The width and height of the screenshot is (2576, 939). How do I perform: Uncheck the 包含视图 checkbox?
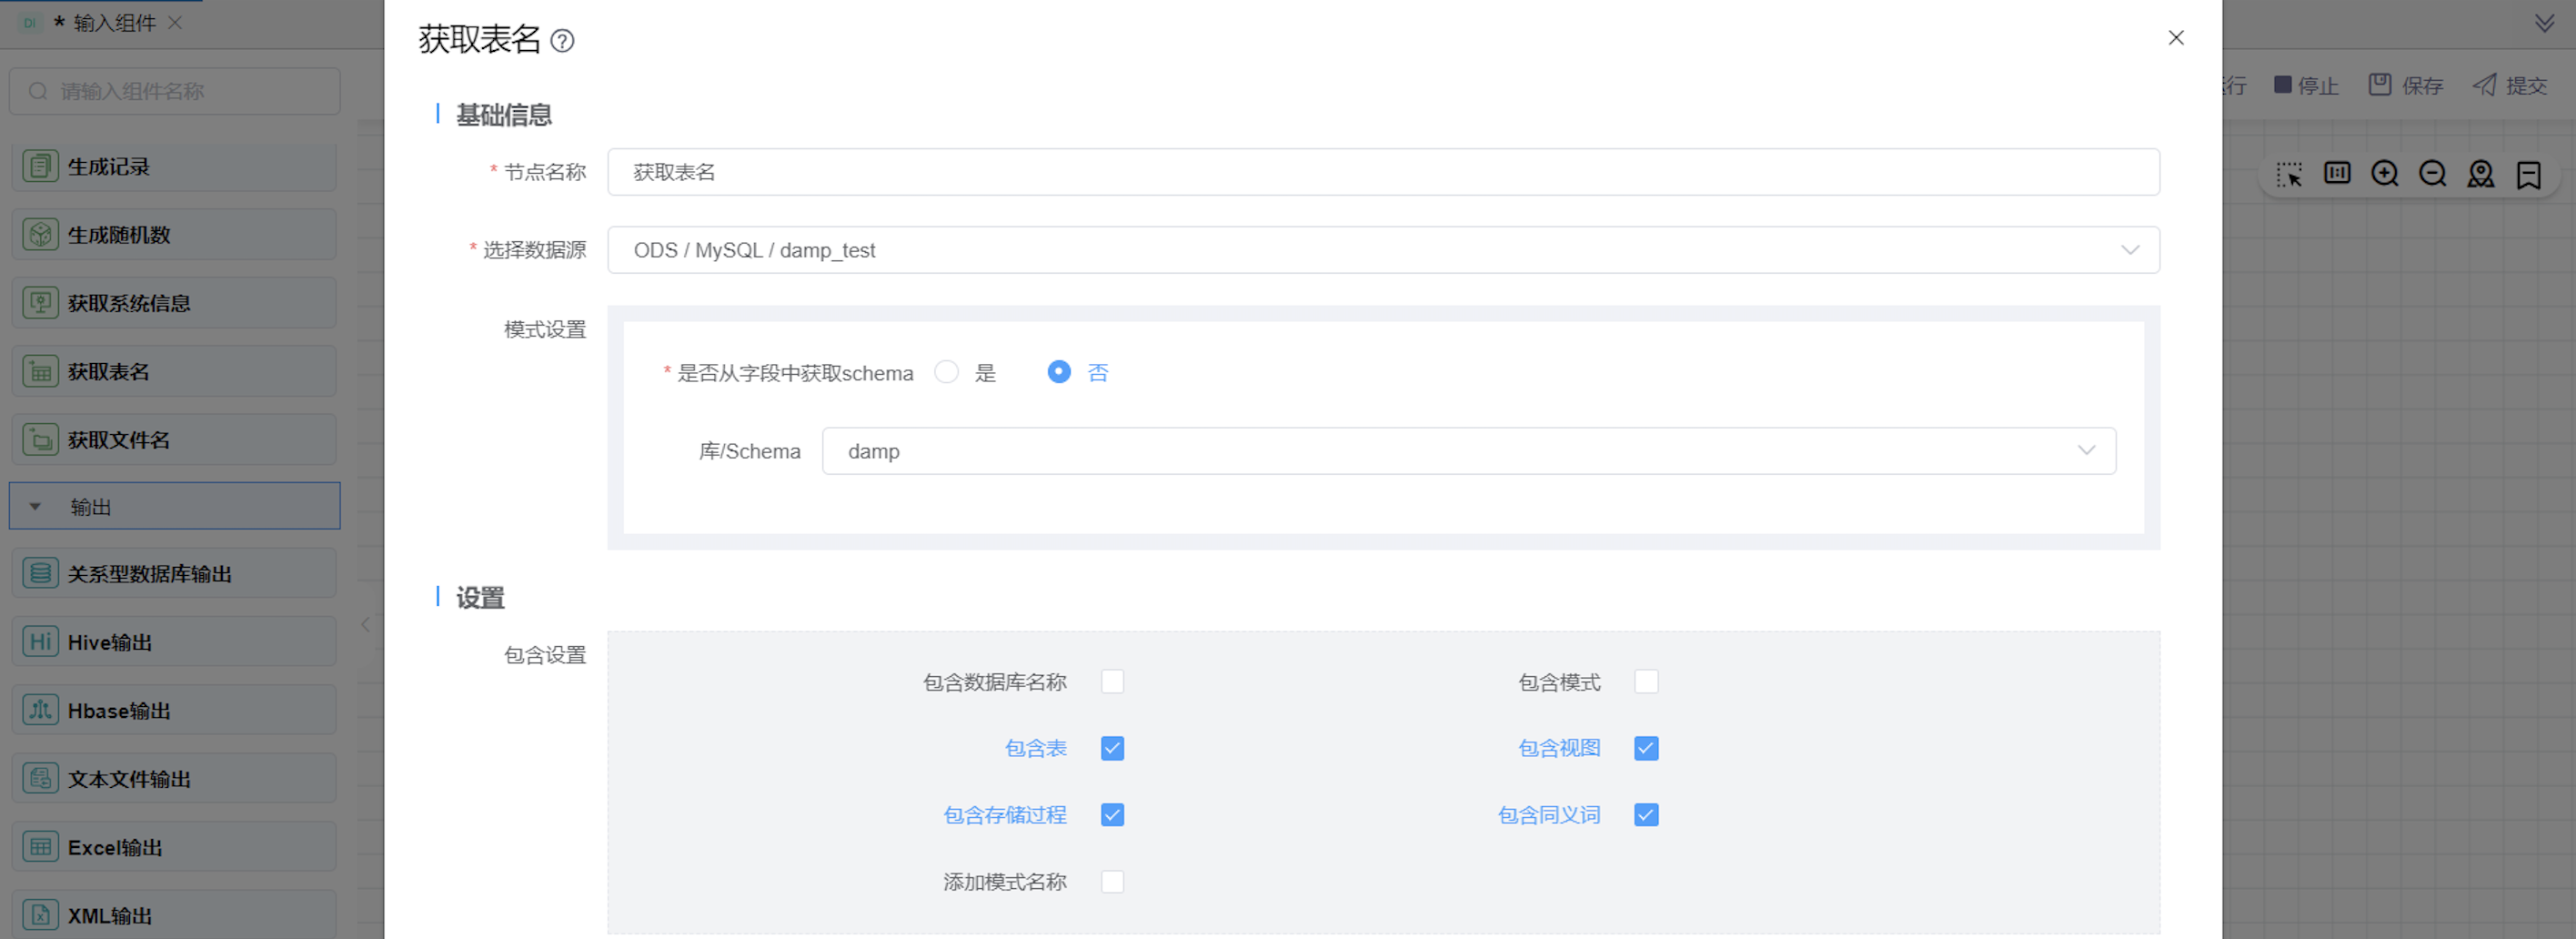pyautogui.click(x=1646, y=748)
